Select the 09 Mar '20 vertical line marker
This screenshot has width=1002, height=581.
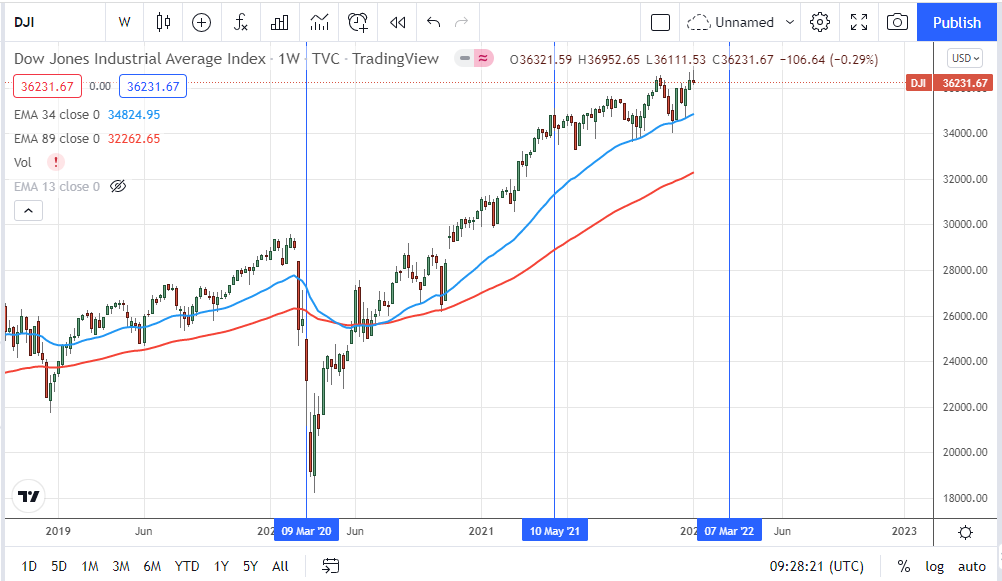click(x=306, y=531)
